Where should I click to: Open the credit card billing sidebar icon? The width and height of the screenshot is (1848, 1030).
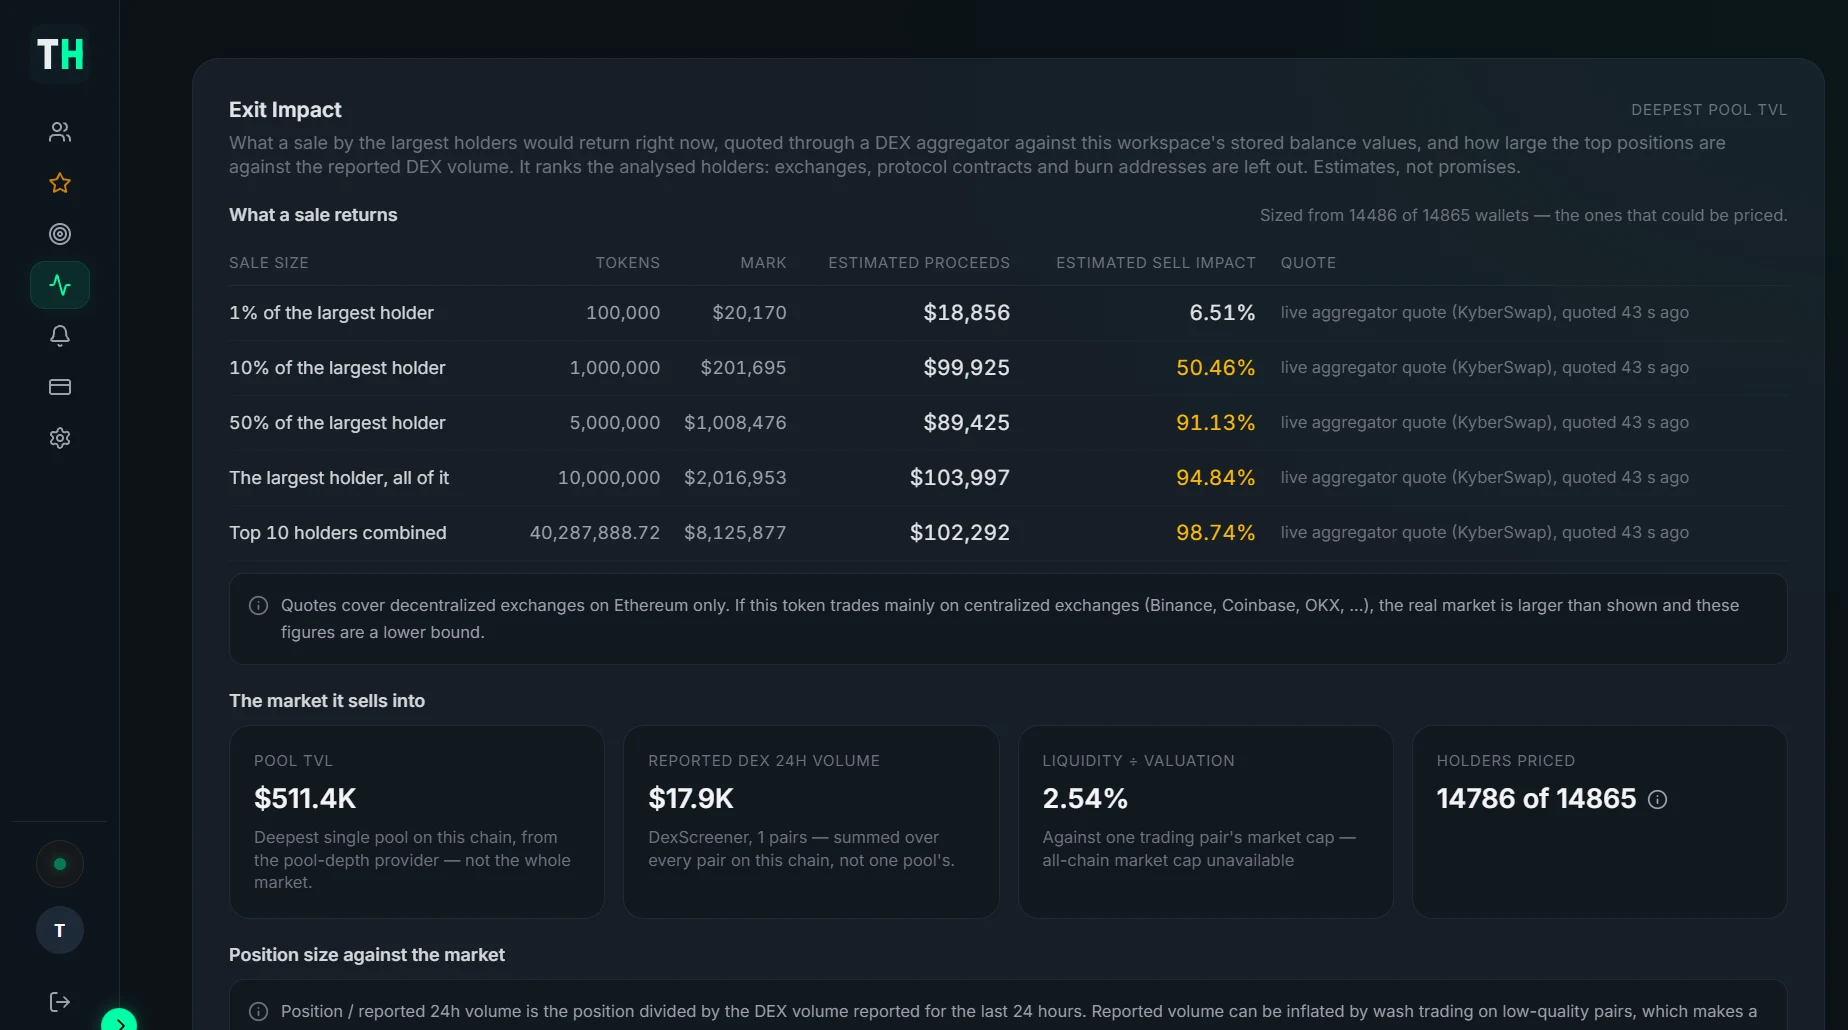point(60,387)
